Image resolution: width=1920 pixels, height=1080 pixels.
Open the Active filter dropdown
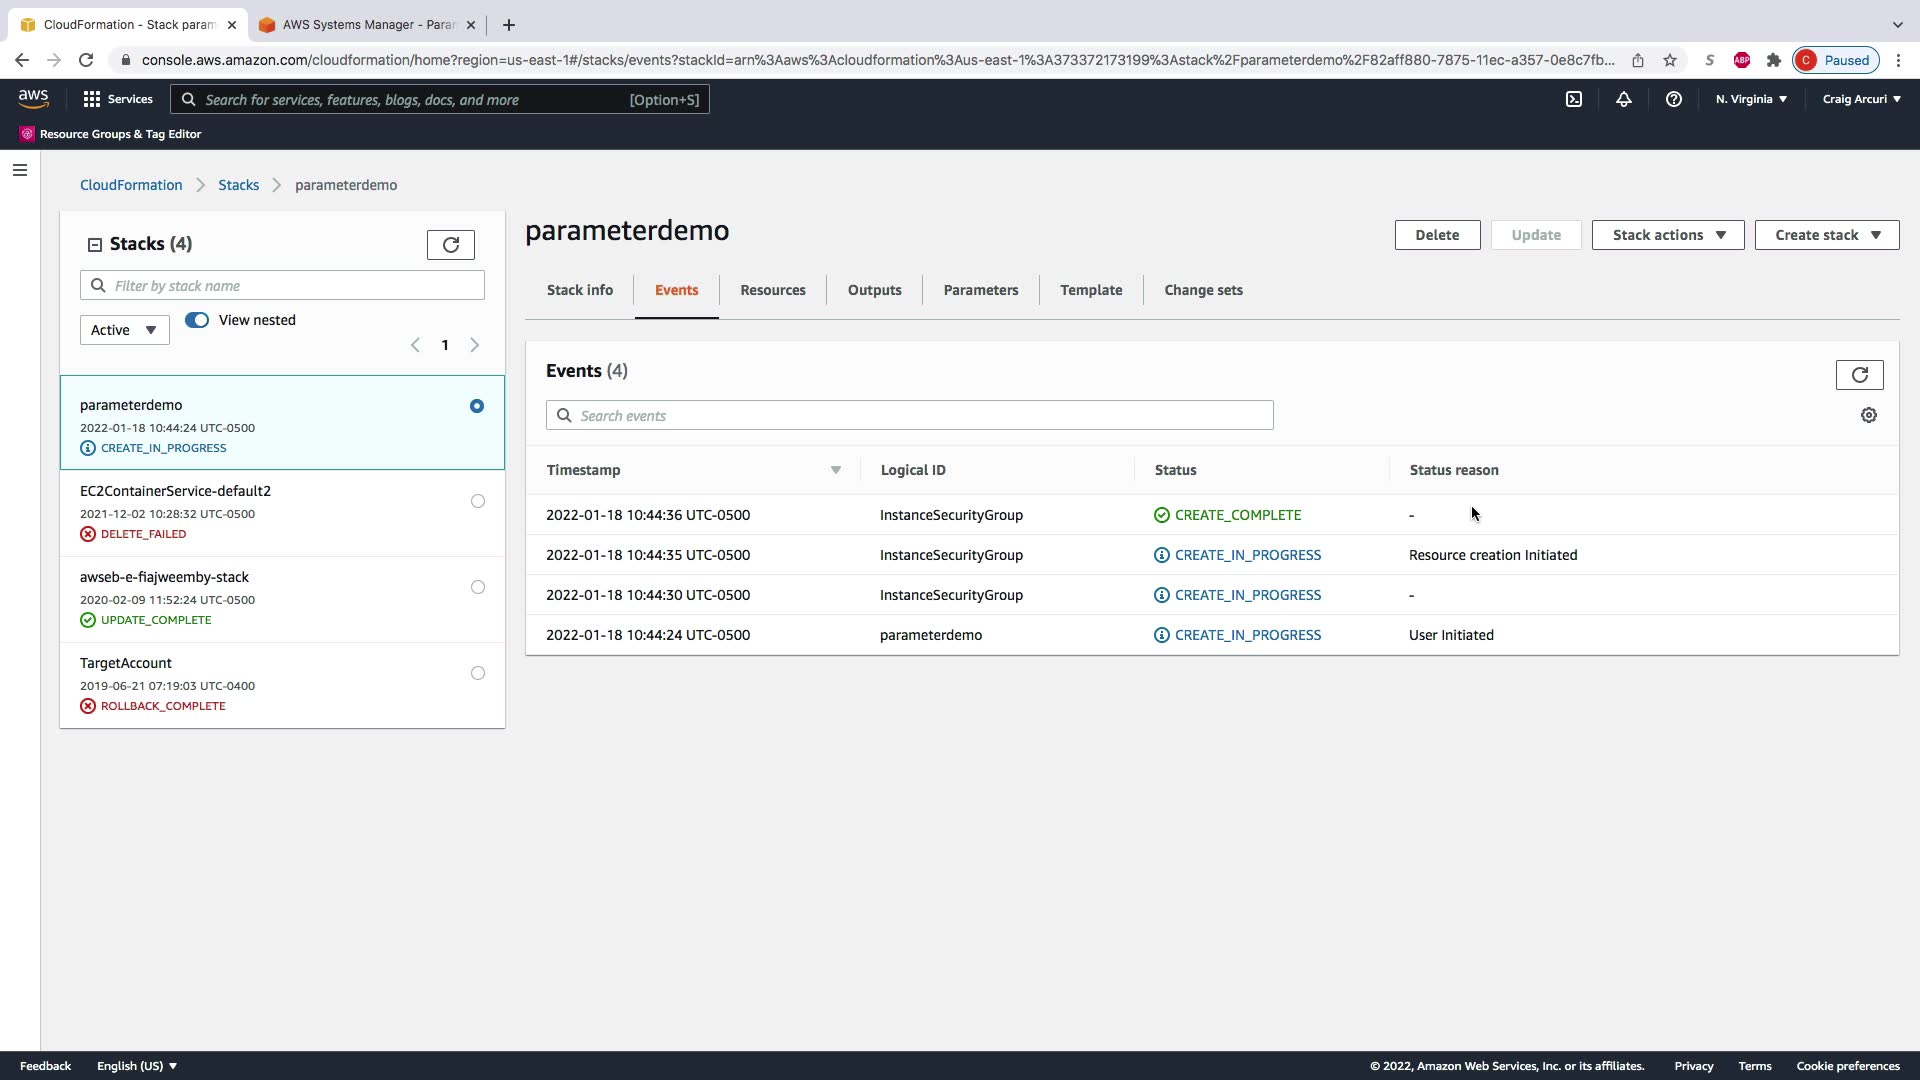(124, 330)
